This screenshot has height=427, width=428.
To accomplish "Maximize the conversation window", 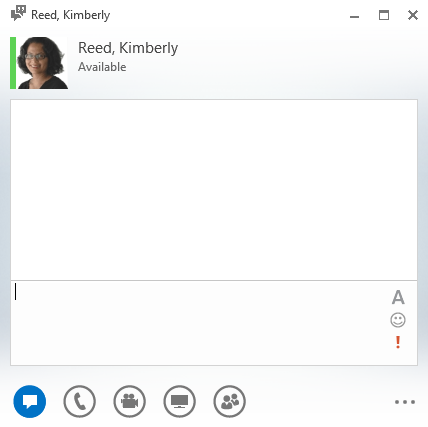I will tap(384, 15).
